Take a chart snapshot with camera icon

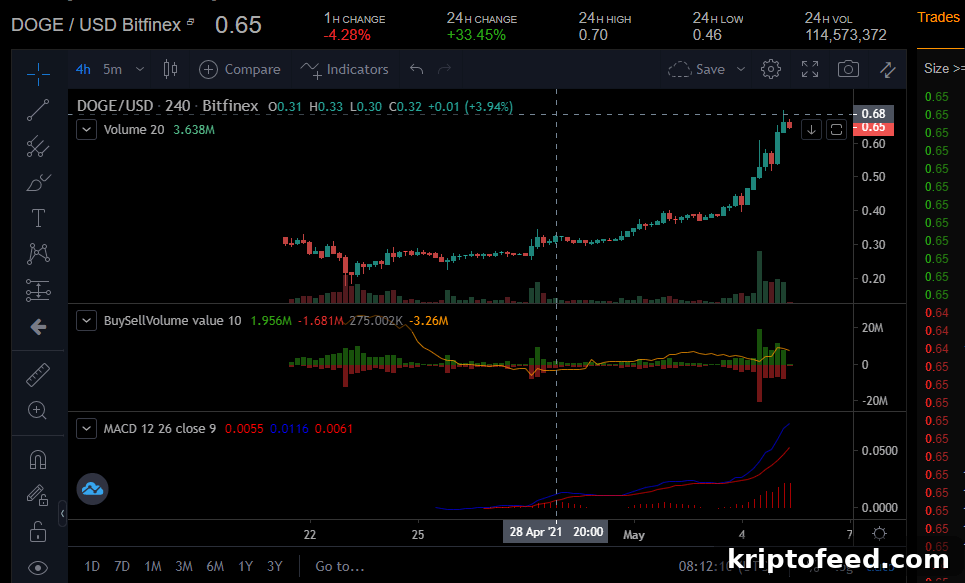[848, 69]
